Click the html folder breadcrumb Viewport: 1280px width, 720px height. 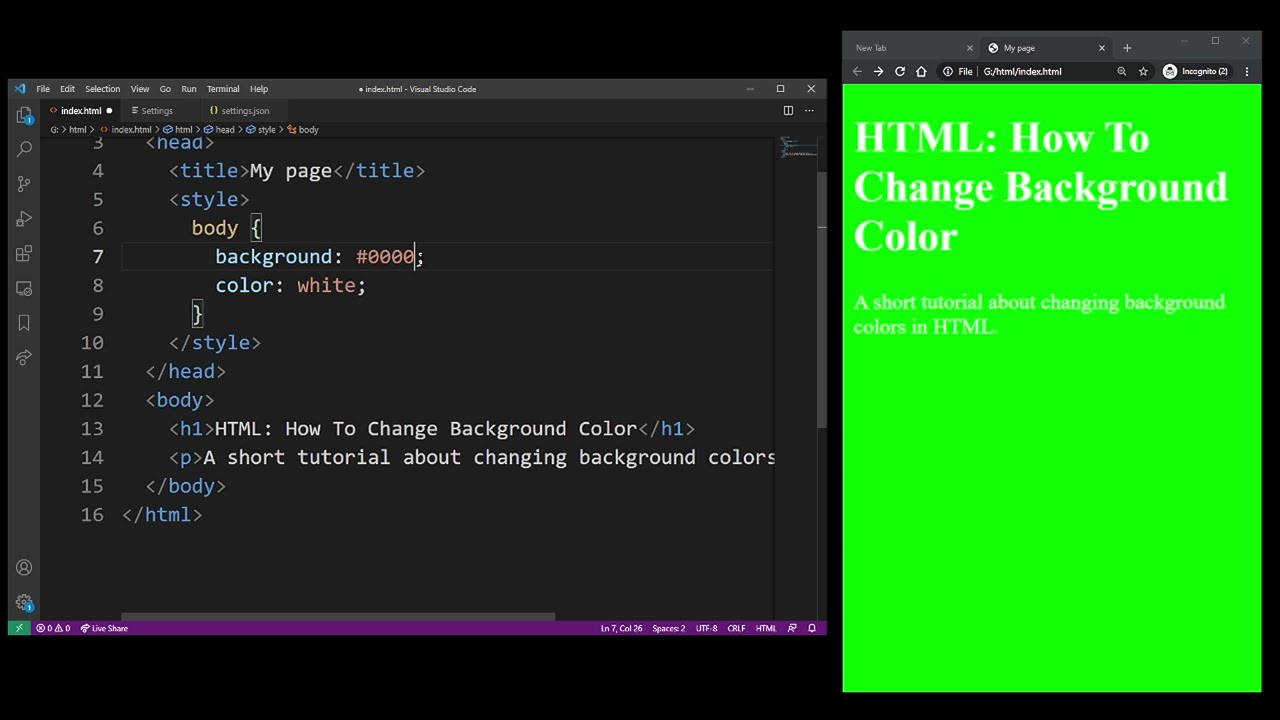[77, 130]
